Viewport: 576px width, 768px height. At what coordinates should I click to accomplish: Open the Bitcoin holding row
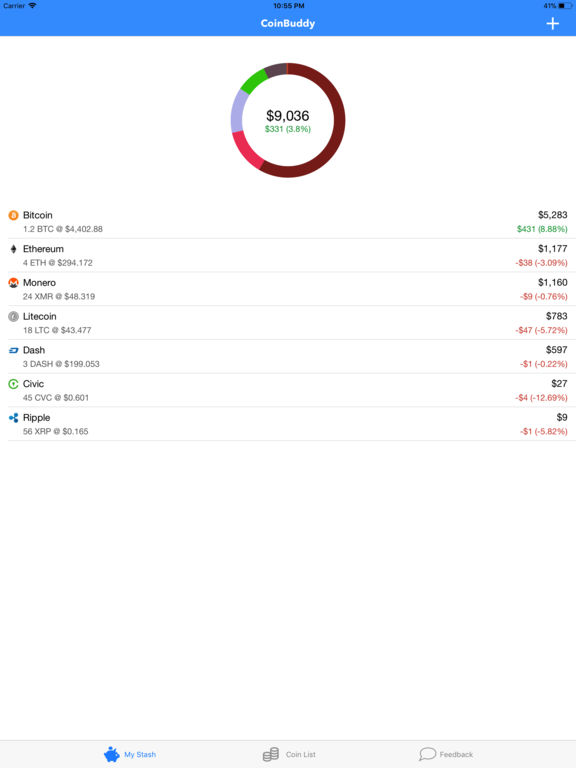(288, 222)
